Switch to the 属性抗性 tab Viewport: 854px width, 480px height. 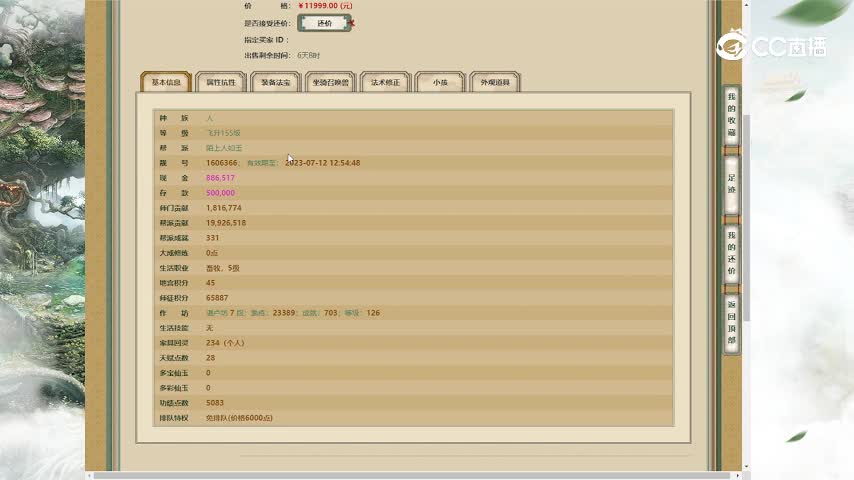[x=220, y=83]
